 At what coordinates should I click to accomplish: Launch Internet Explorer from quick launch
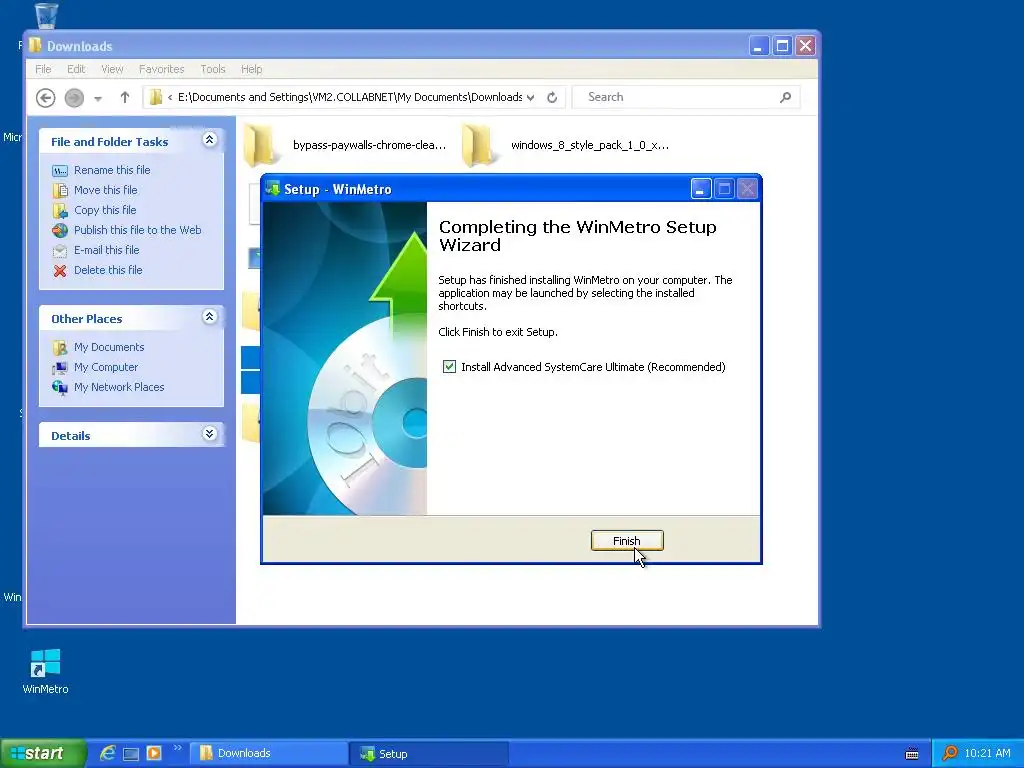coord(107,753)
